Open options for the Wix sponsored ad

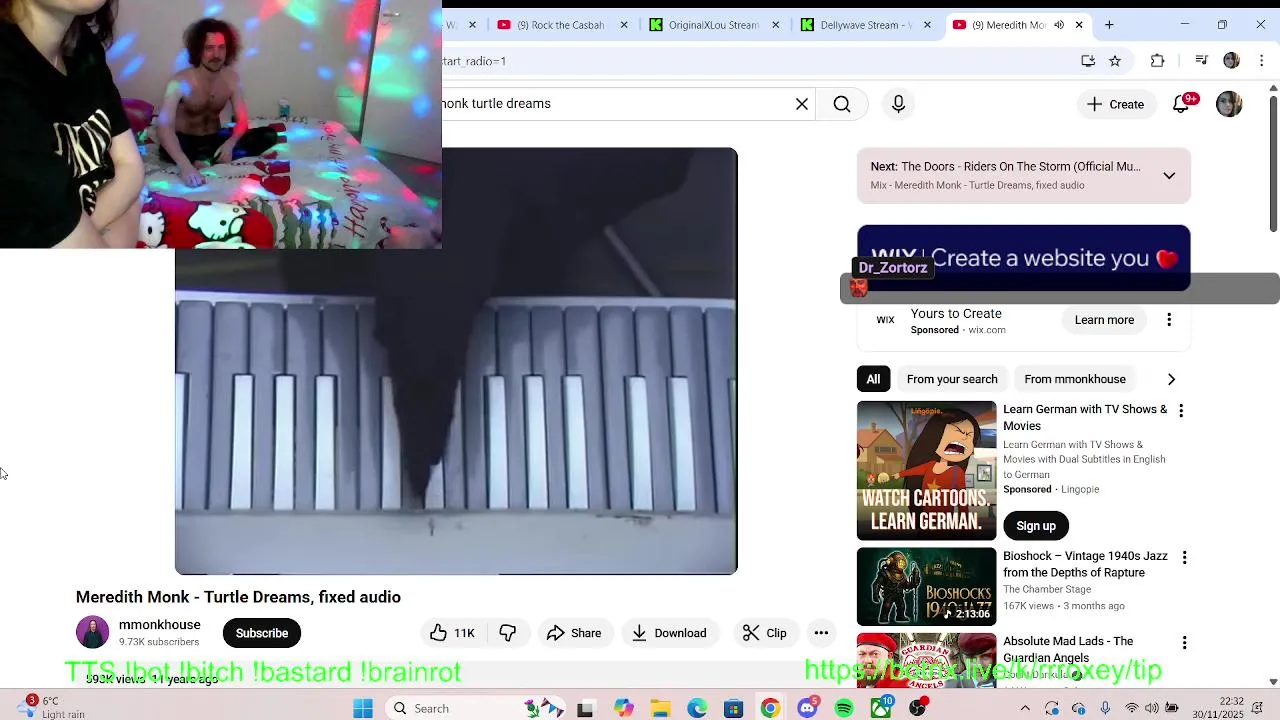coord(1169,320)
